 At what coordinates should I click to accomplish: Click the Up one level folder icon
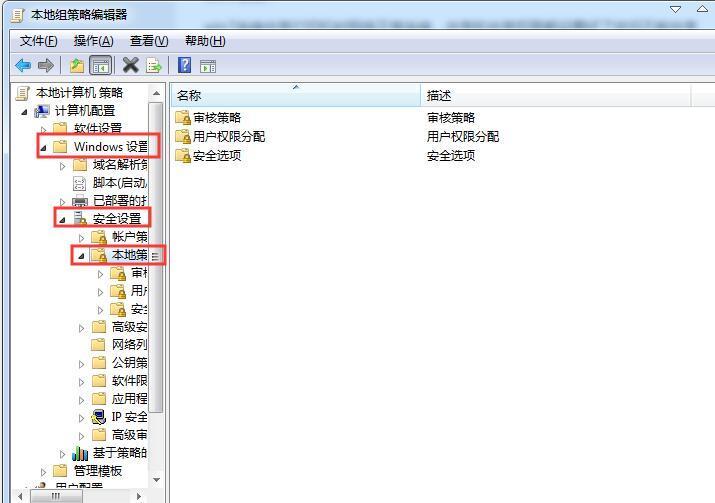(77, 66)
